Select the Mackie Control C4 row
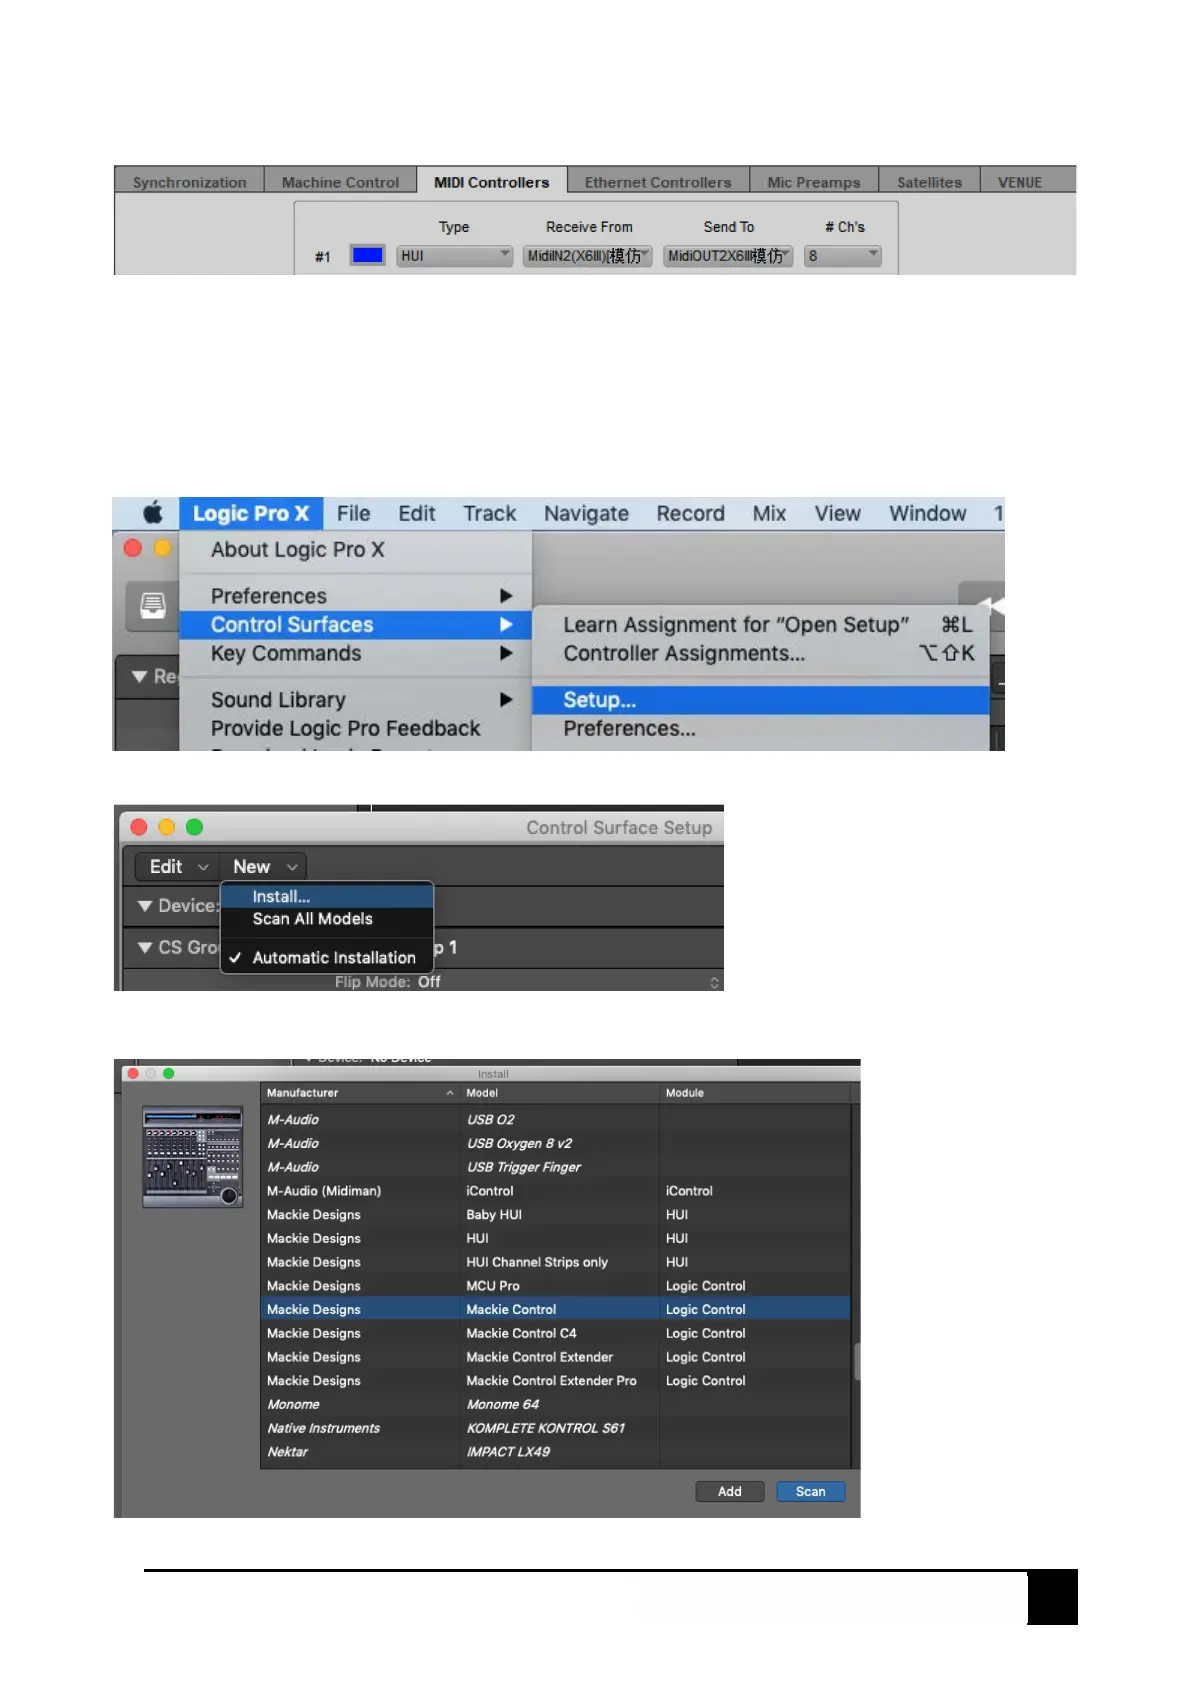This screenshot has height=1684, width=1190. tap(555, 1333)
